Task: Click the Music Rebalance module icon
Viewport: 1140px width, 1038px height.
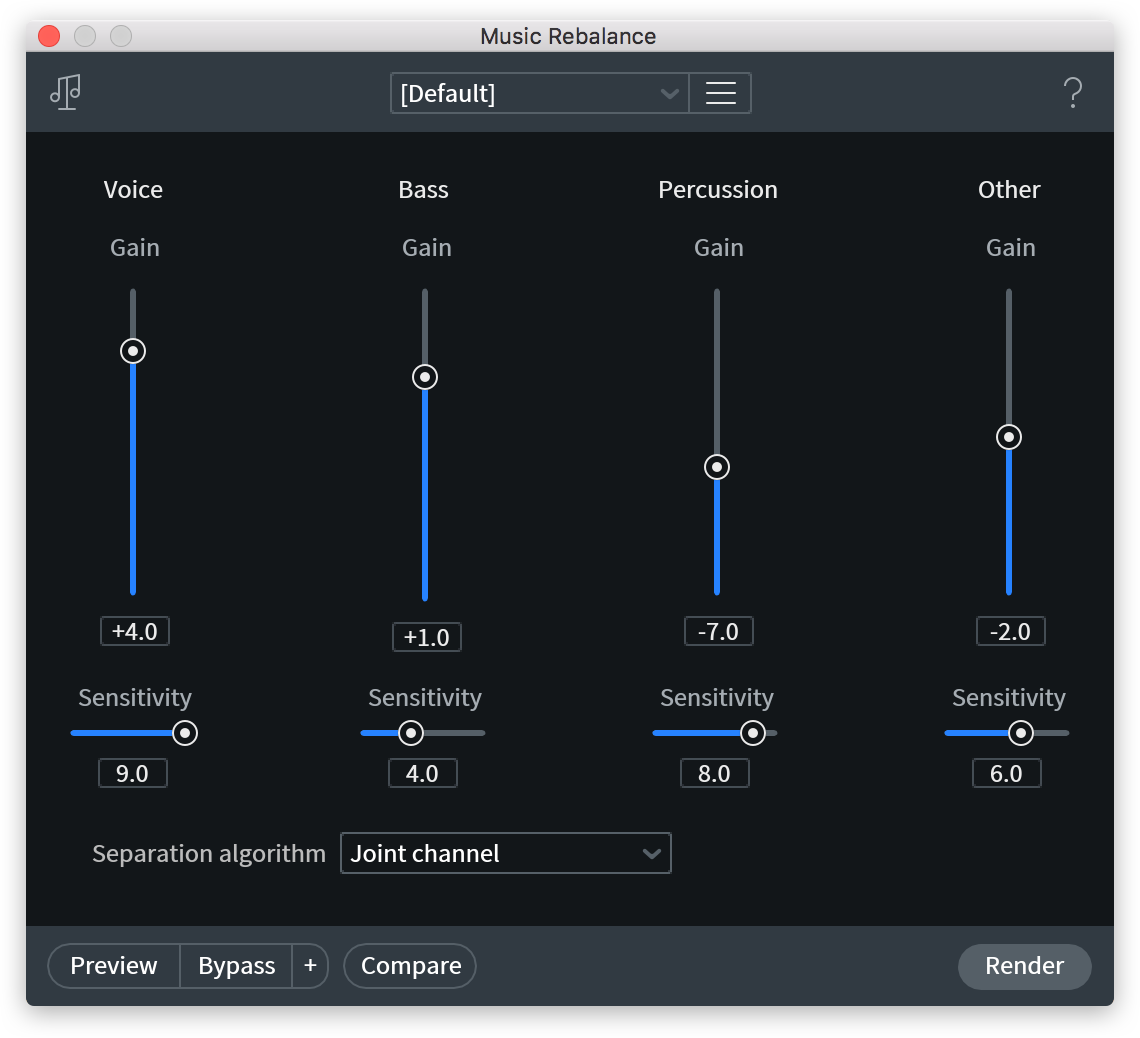Action: [65, 93]
